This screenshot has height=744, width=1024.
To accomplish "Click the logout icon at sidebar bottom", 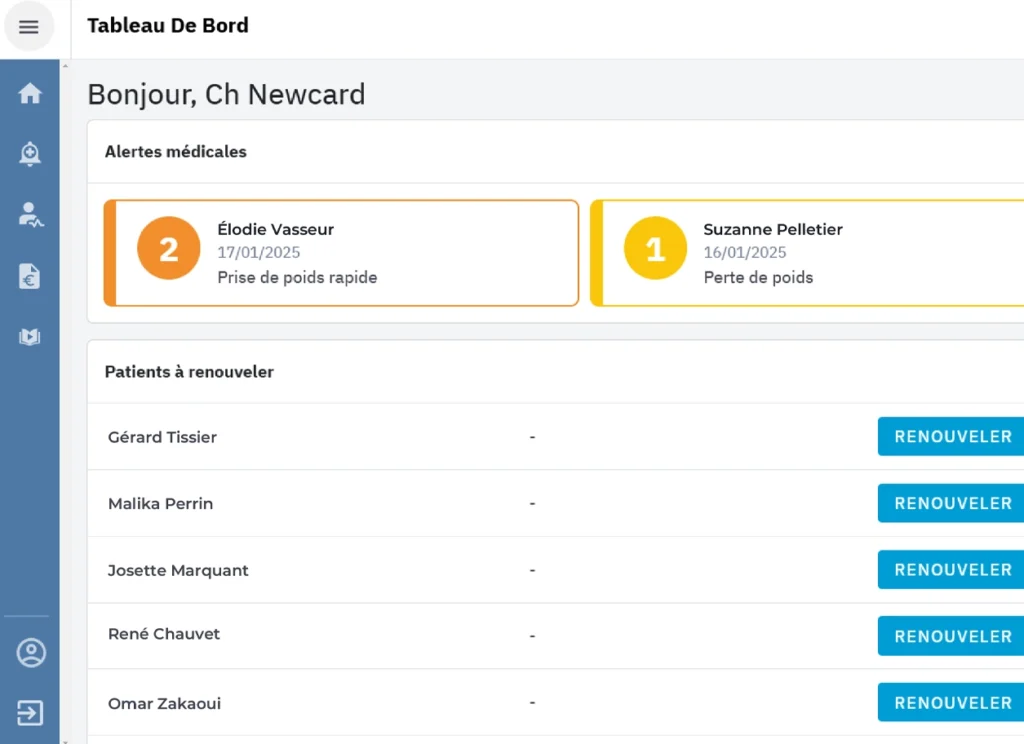I will [29, 713].
